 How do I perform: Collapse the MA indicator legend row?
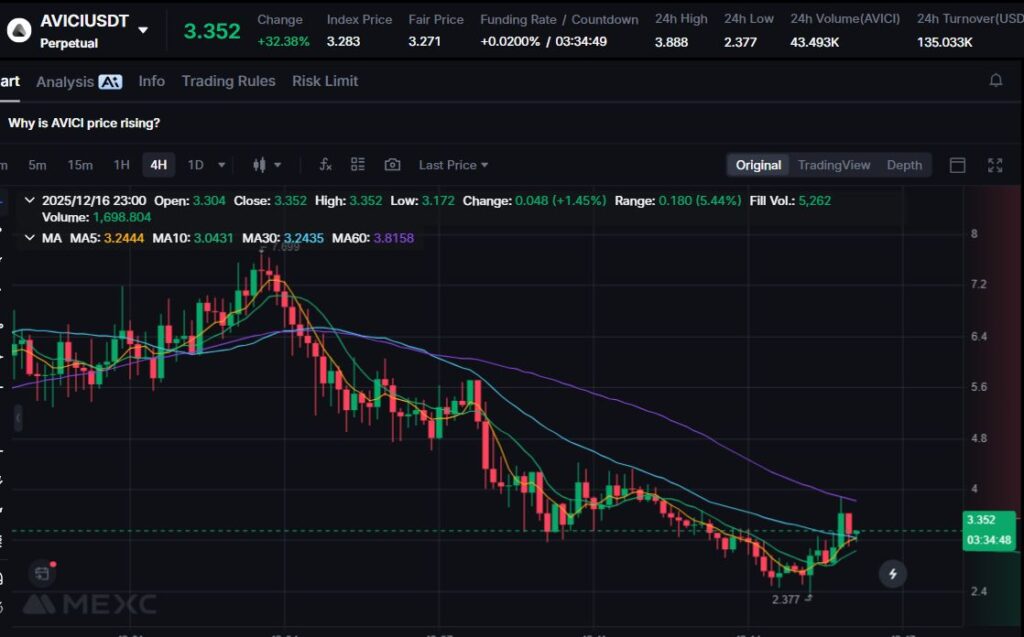(x=28, y=238)
